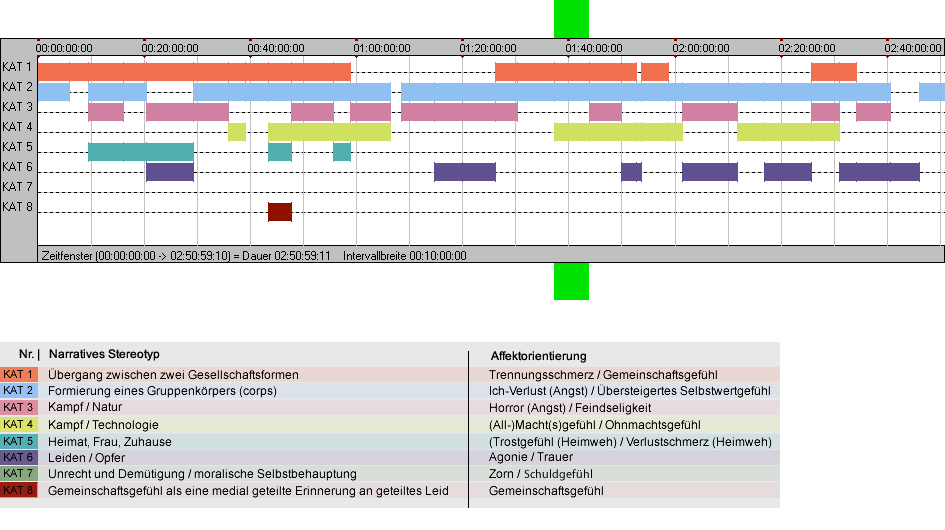The height and width of the screenshot is (530, 945).
Task: Click the 'Nr.' column header
Action: 26,355
